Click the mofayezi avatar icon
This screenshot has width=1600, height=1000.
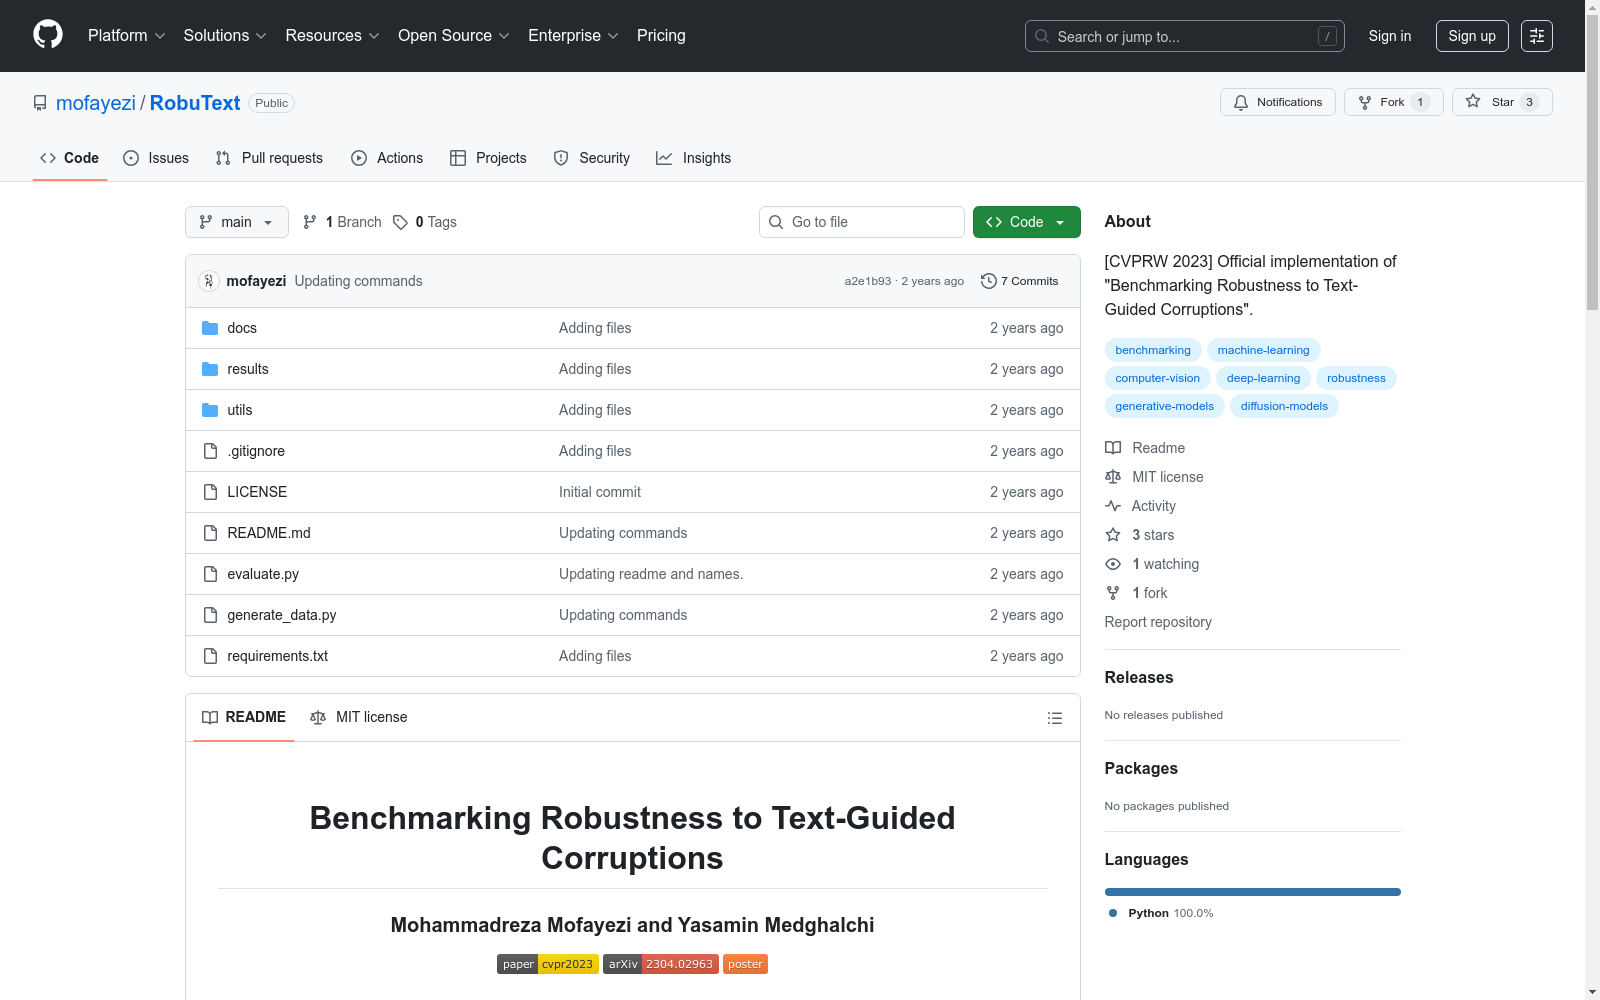(209, 281)
